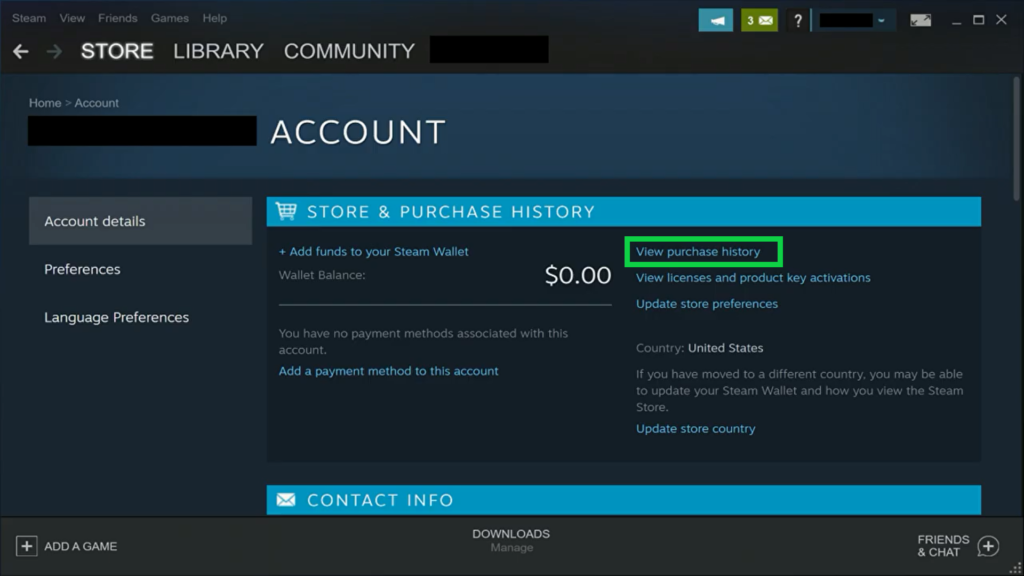Click the question mark help icon
This screenshot has width=1024, height=576.
tap(797, 20)
